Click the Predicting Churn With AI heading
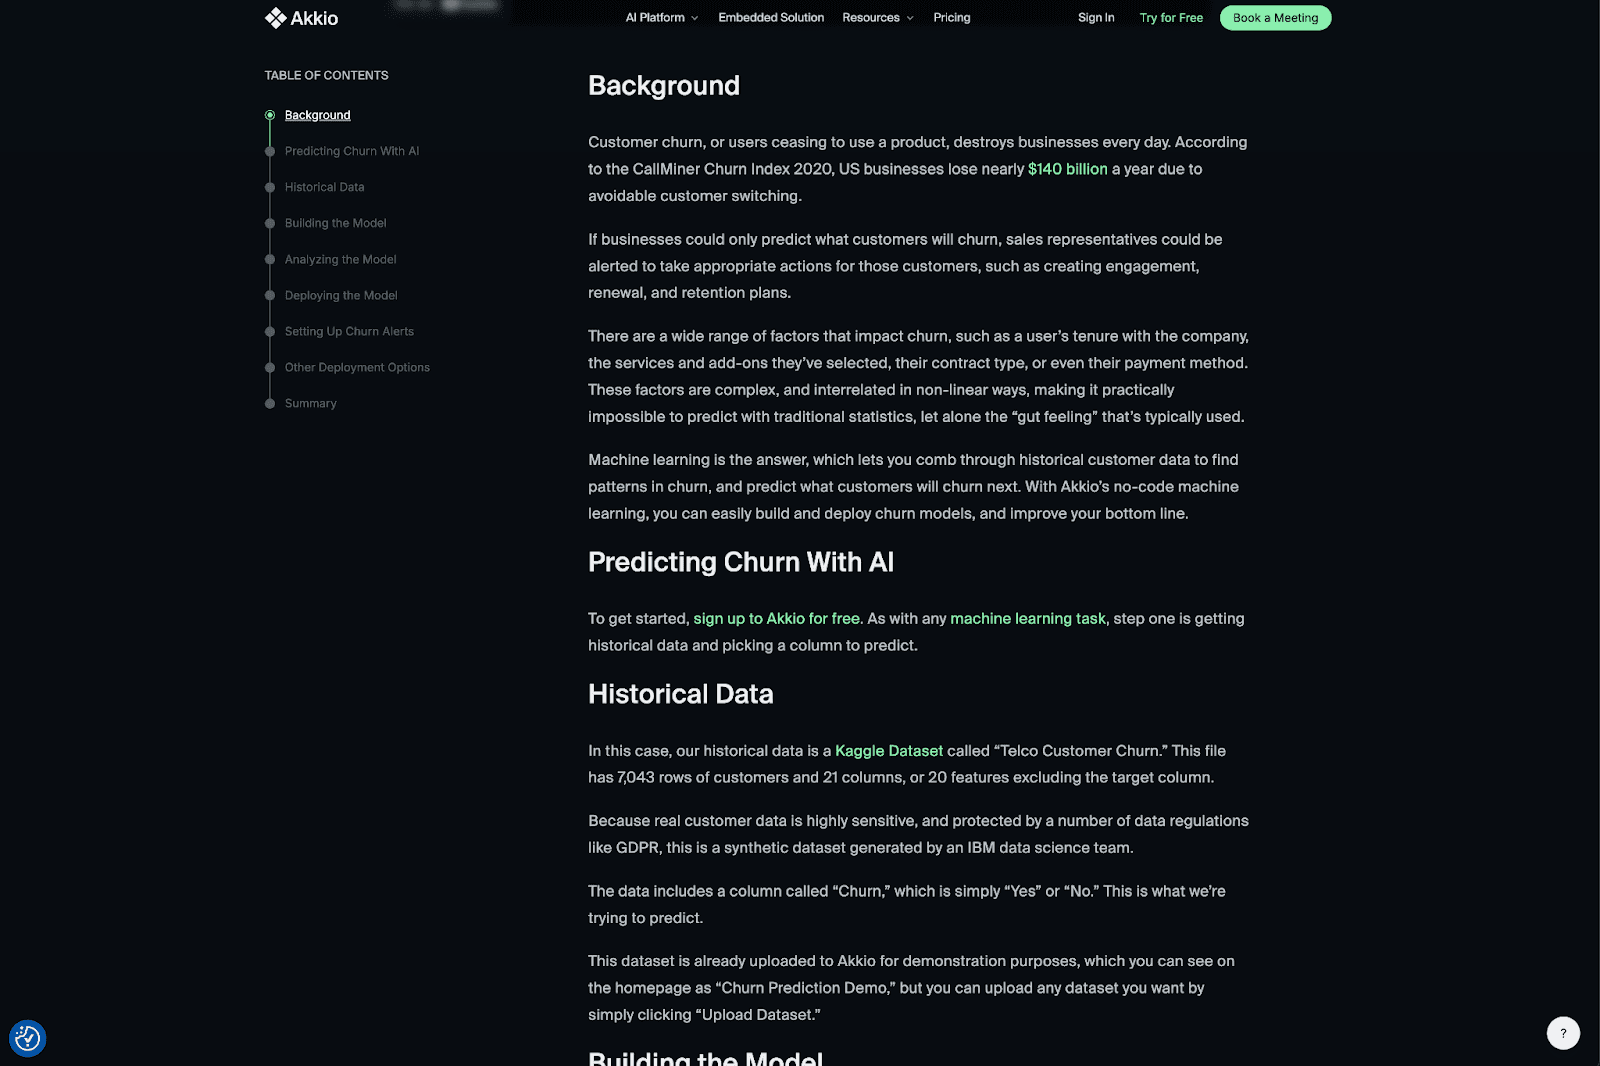The image size is (1600, 1066). click(x=741, y=562)
